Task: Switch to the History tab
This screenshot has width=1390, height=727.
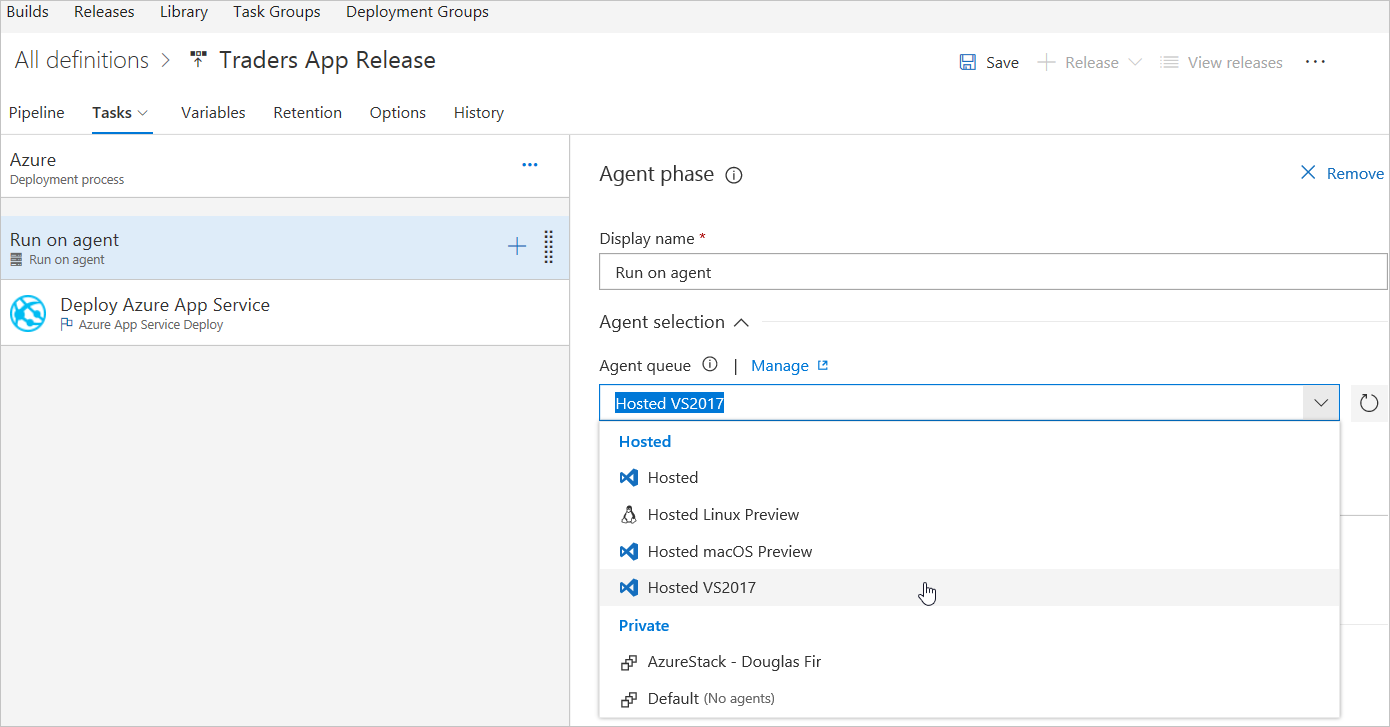Action: coord(479,112)
